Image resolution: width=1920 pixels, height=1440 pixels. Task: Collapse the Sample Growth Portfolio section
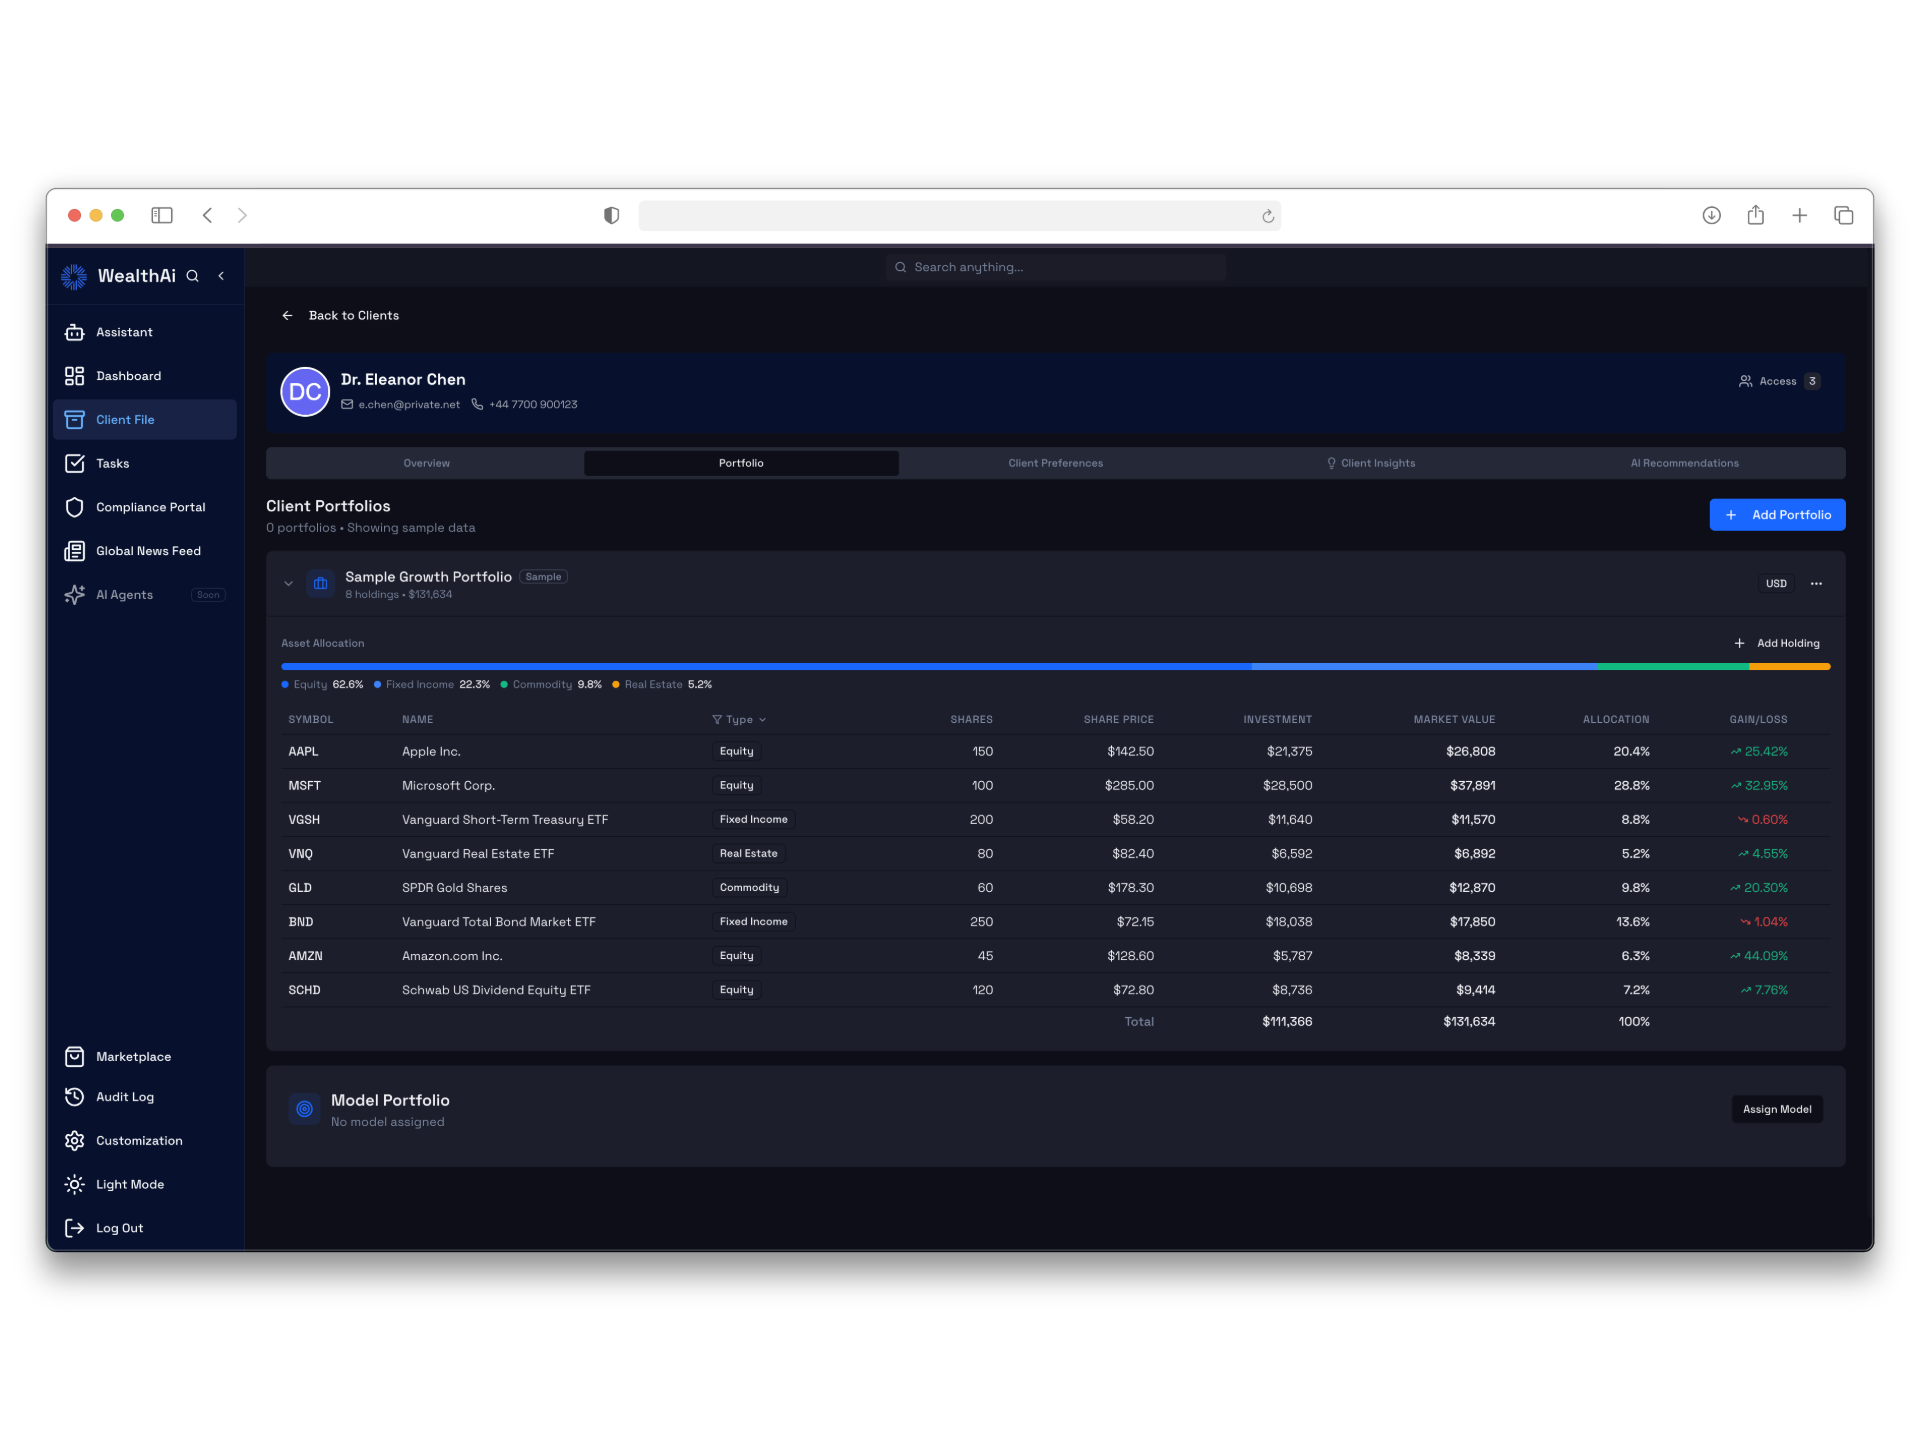288,584
